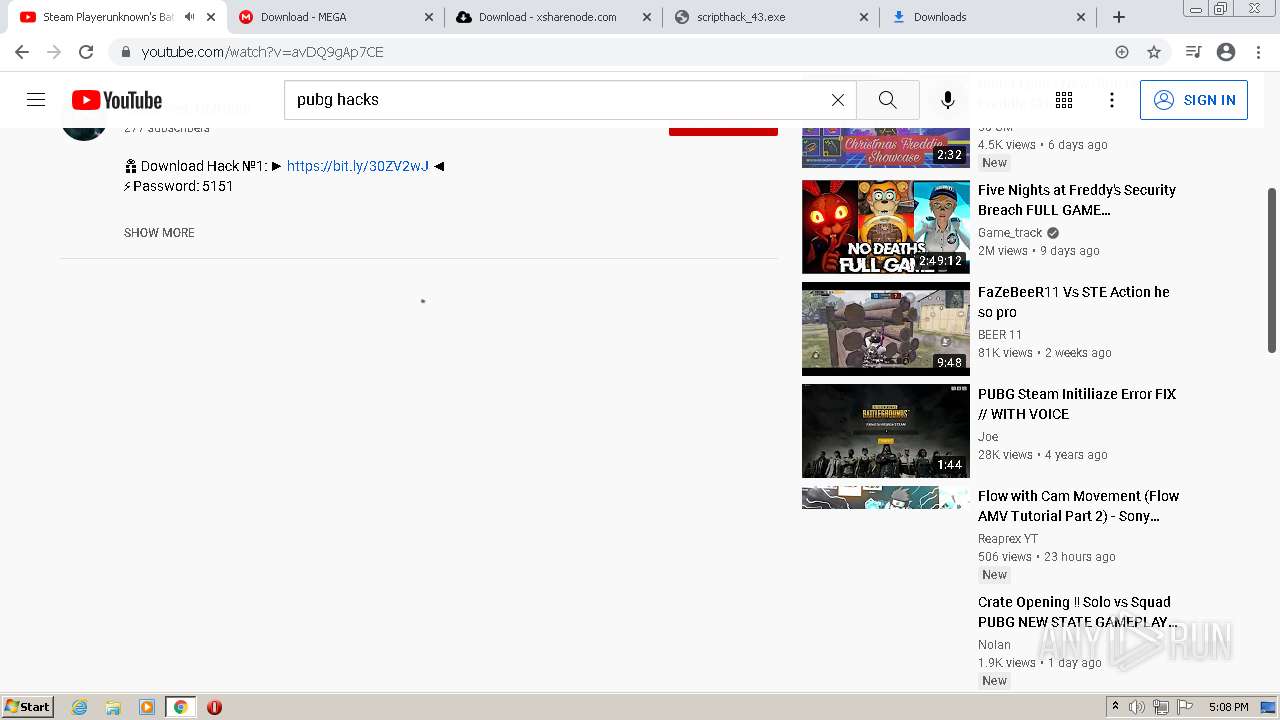Open a new browser tab
This screenshot has height=720, width=1280.
(1119, 17)
